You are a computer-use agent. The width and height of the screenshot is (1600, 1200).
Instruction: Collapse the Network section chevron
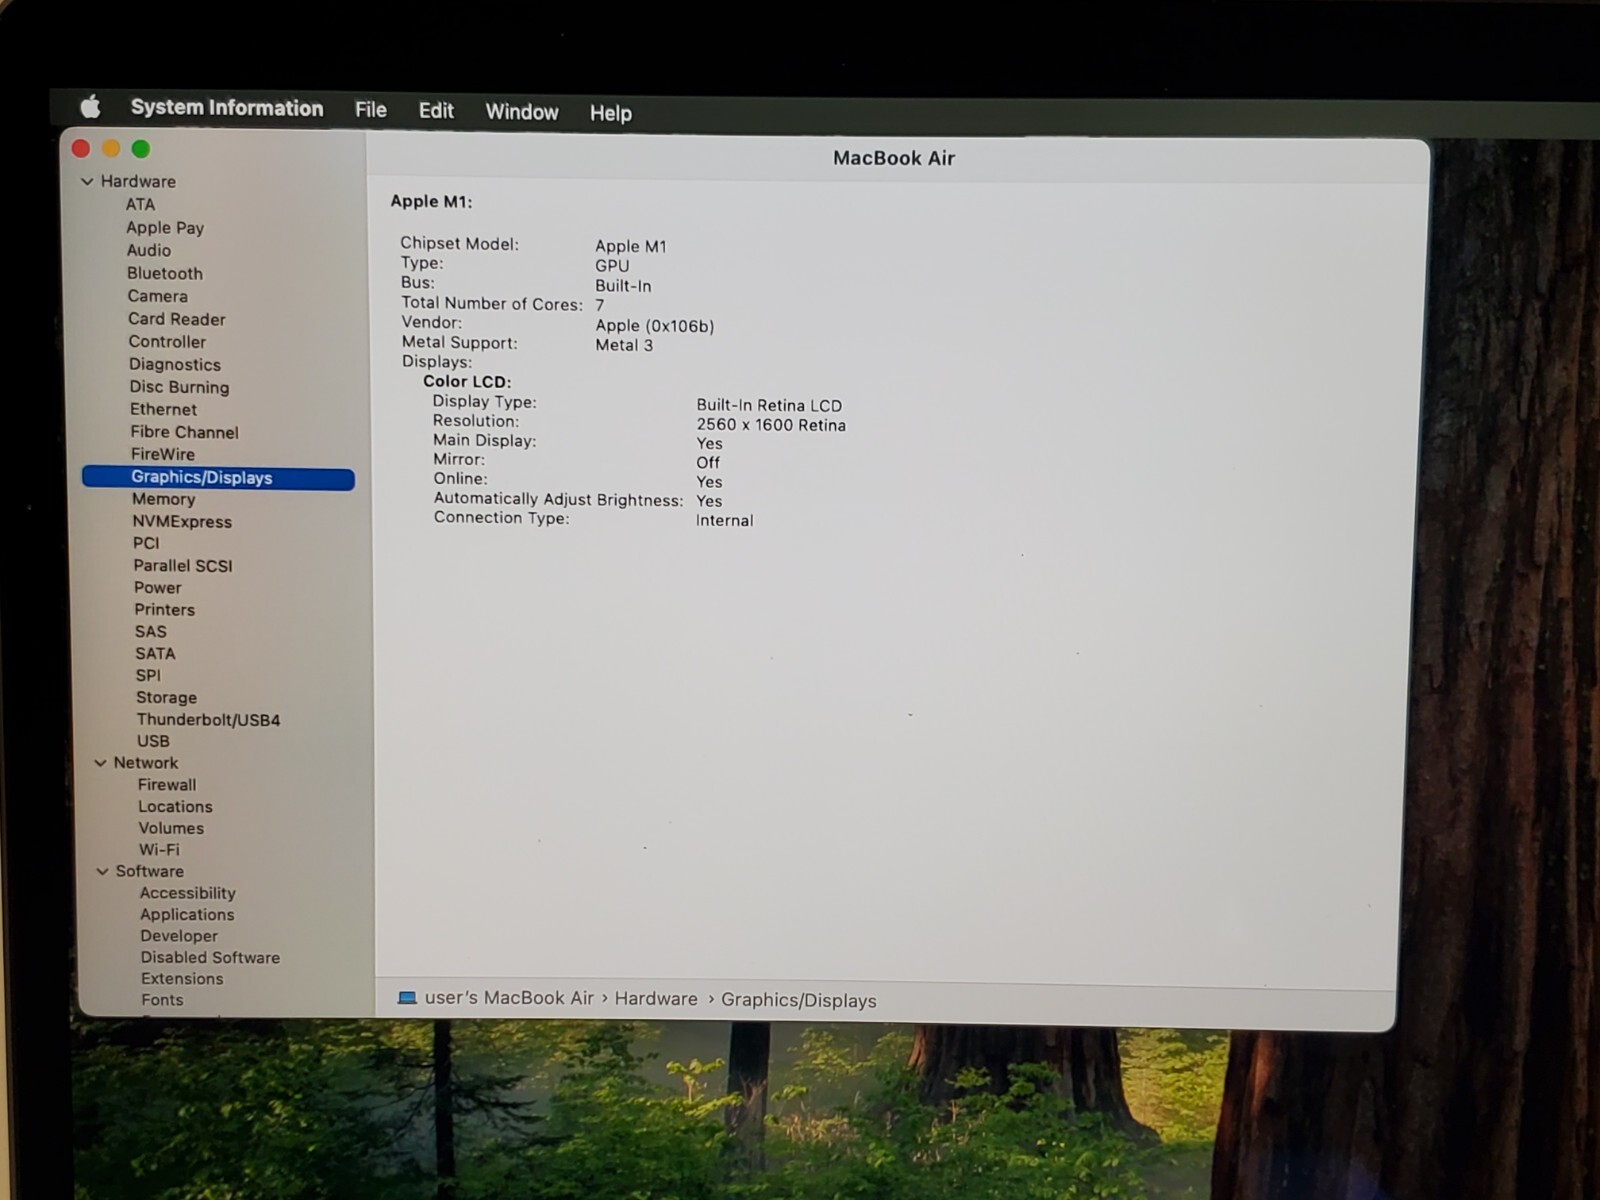100,763
